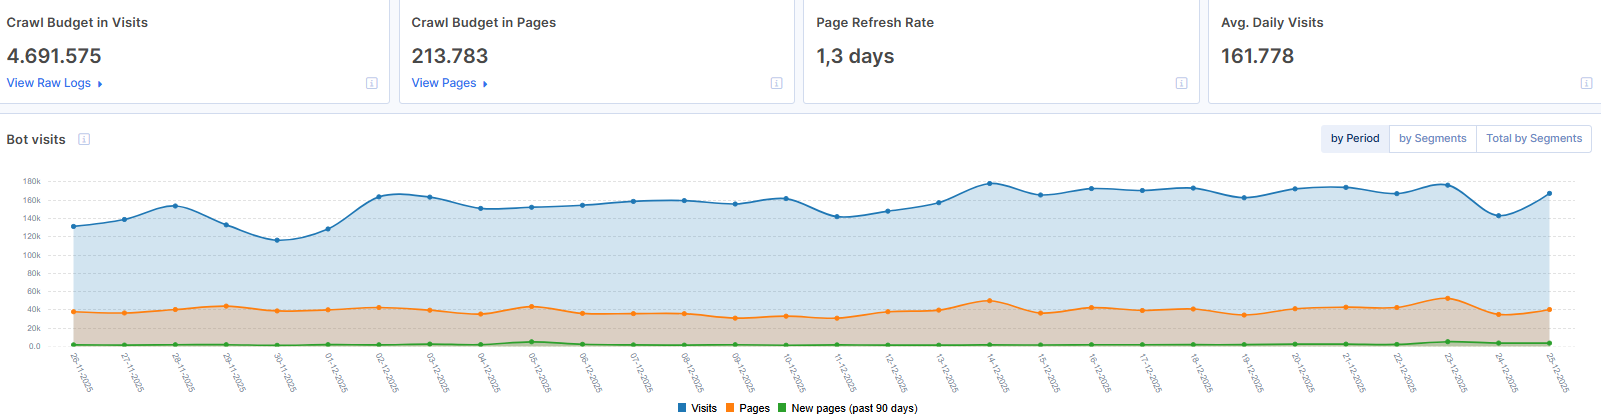Select the last Visits point on 25-12-2025
The width and height of the screenshot is (1601, 419).
point(1549,194)
